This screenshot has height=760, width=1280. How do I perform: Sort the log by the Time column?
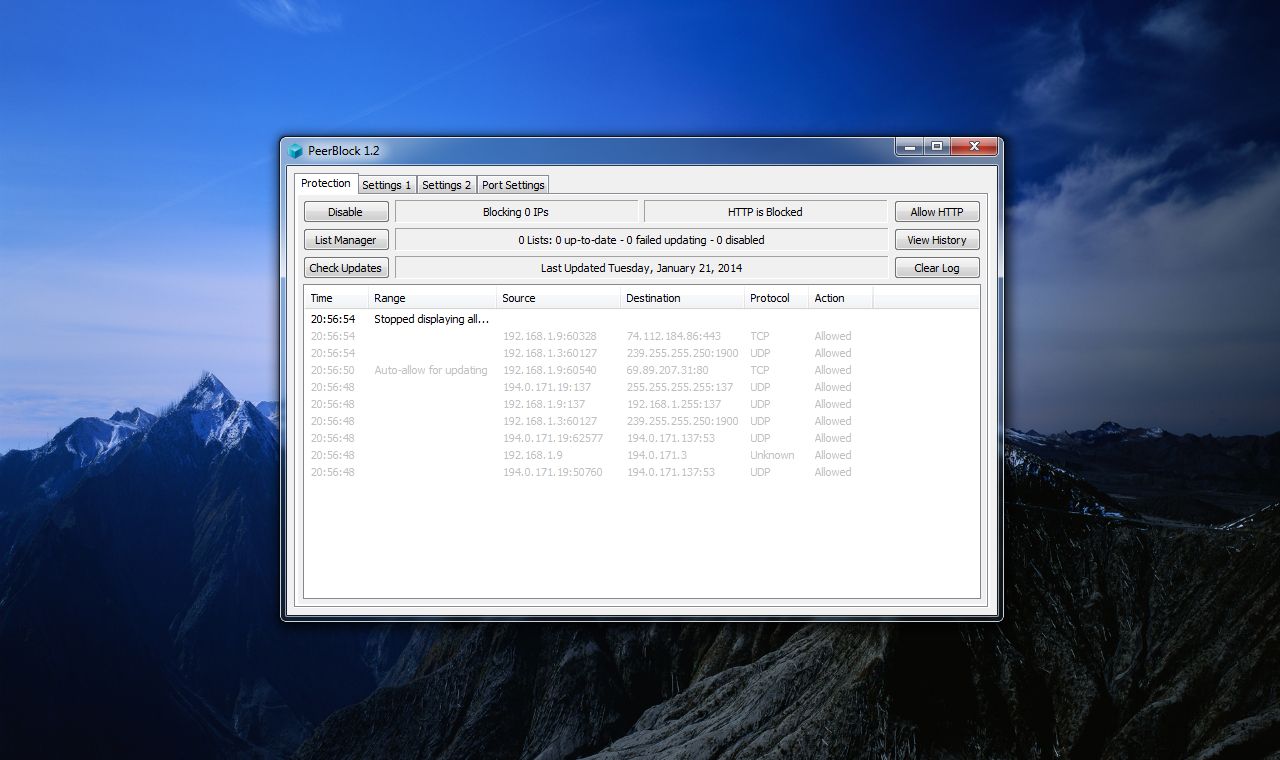point(335,297)
